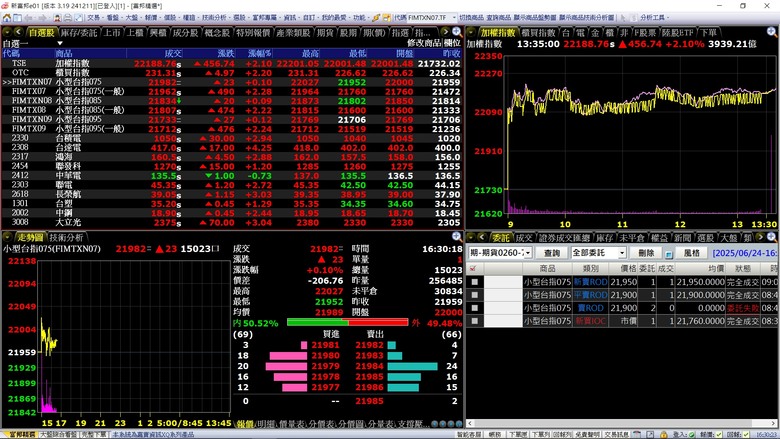Click the left arrow on the orders tab bar
780x439 pixels.
(x=482, y=237)
